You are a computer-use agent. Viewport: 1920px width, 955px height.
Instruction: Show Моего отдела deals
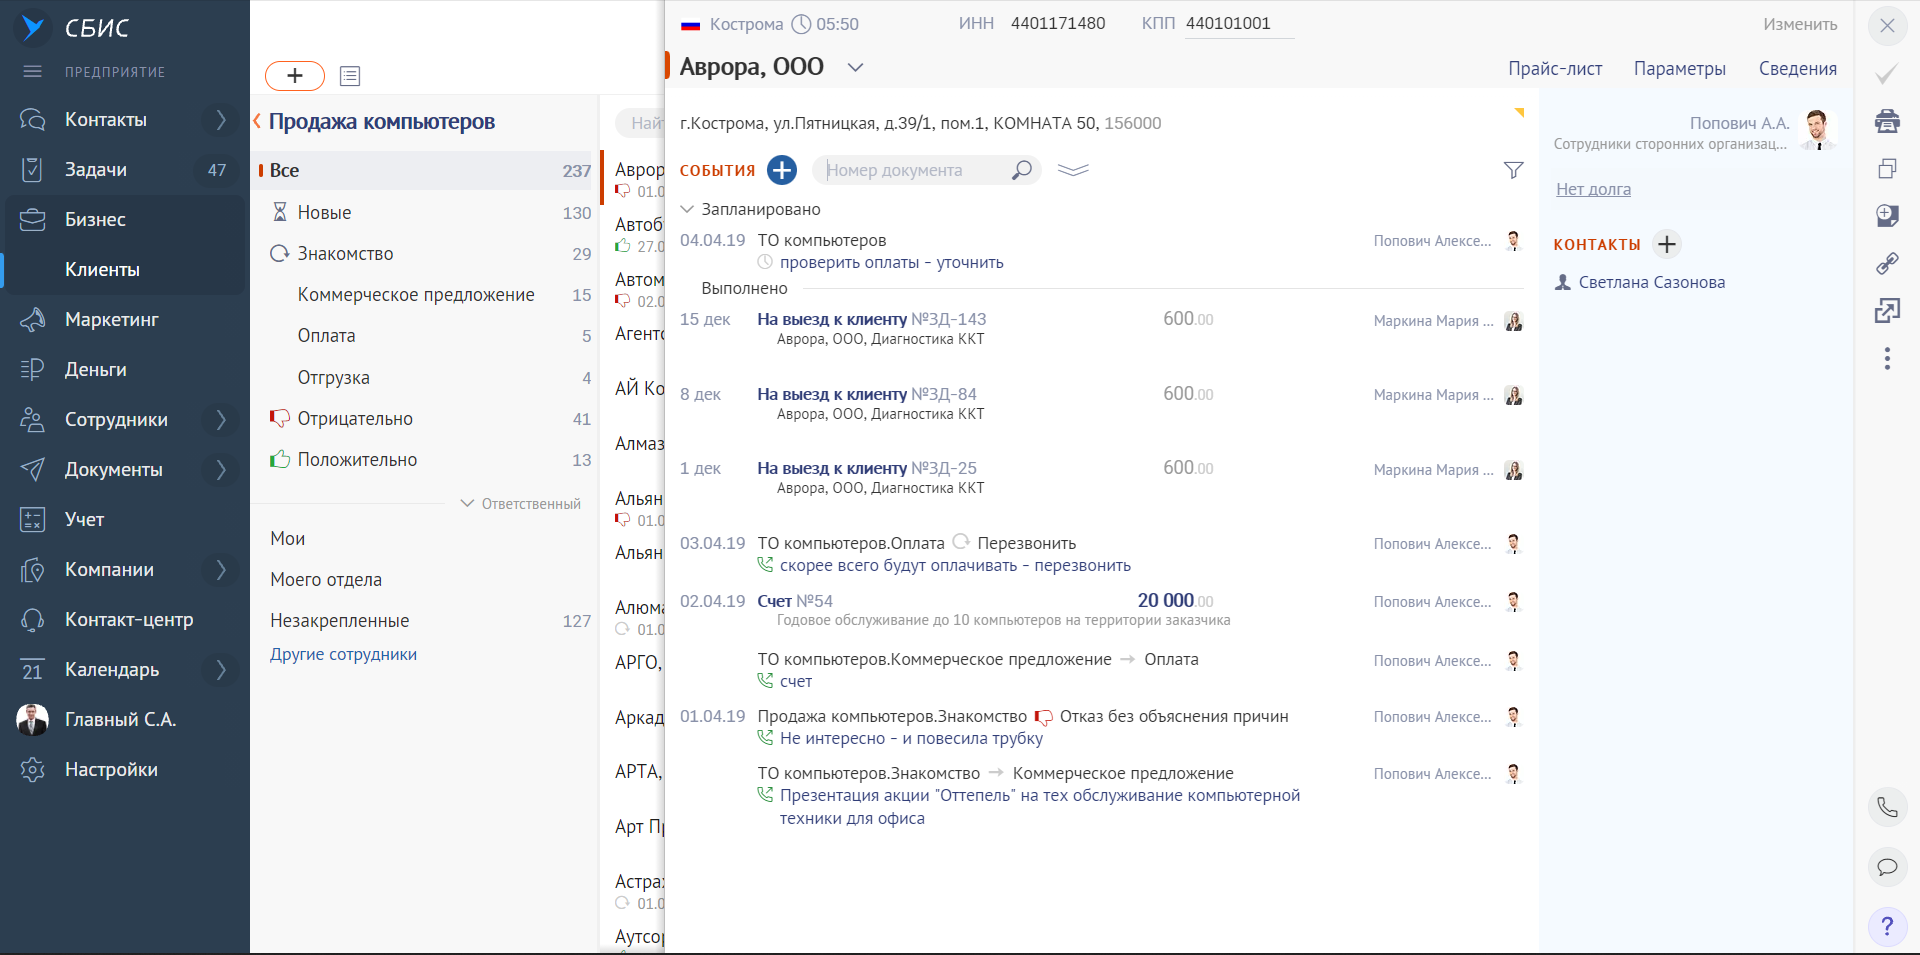[x=326, y=580]
